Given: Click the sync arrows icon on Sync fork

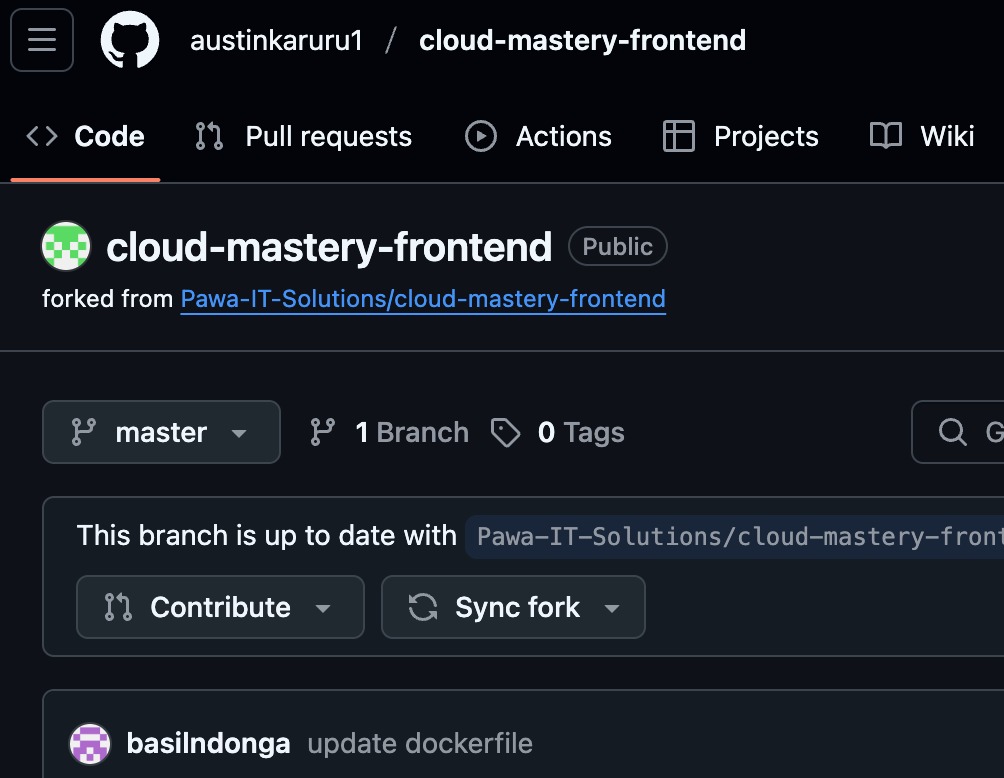Looking at the screenshot, I should coord(422,607).
